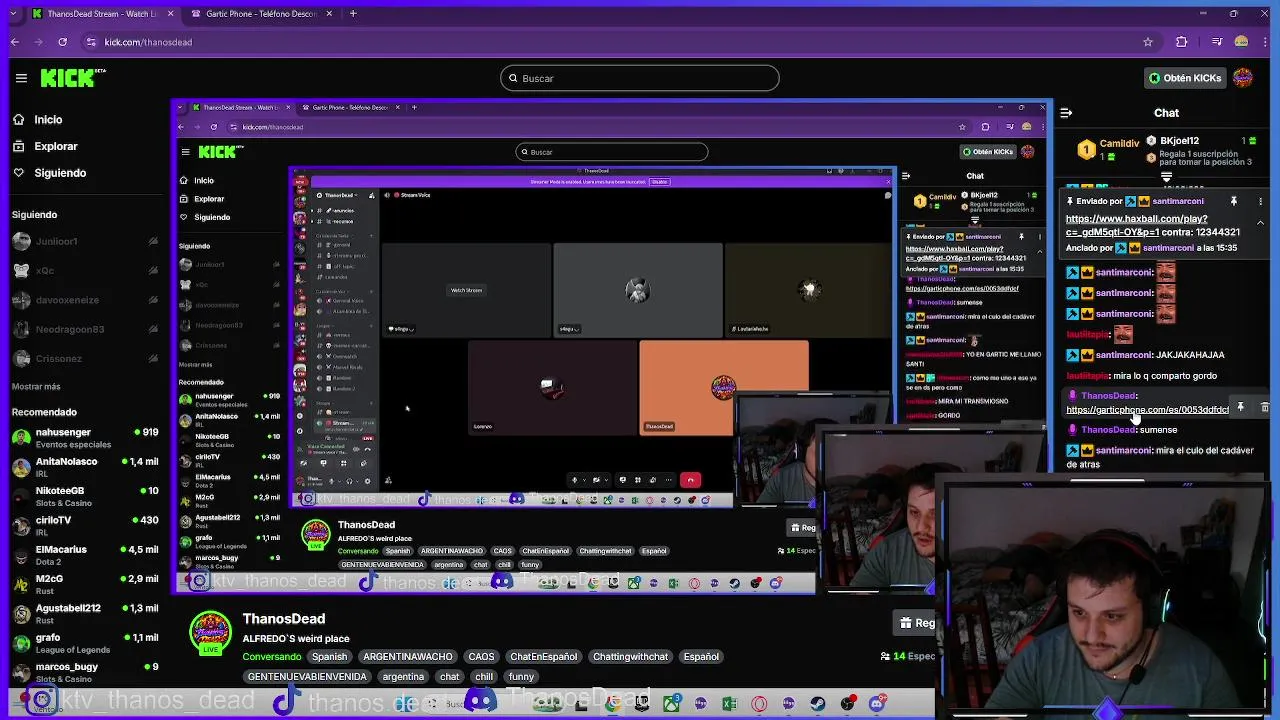The width and height of the screenshot is (1280, 720).
Task: Open followed channel Junioor1
Action: (85, 241)
